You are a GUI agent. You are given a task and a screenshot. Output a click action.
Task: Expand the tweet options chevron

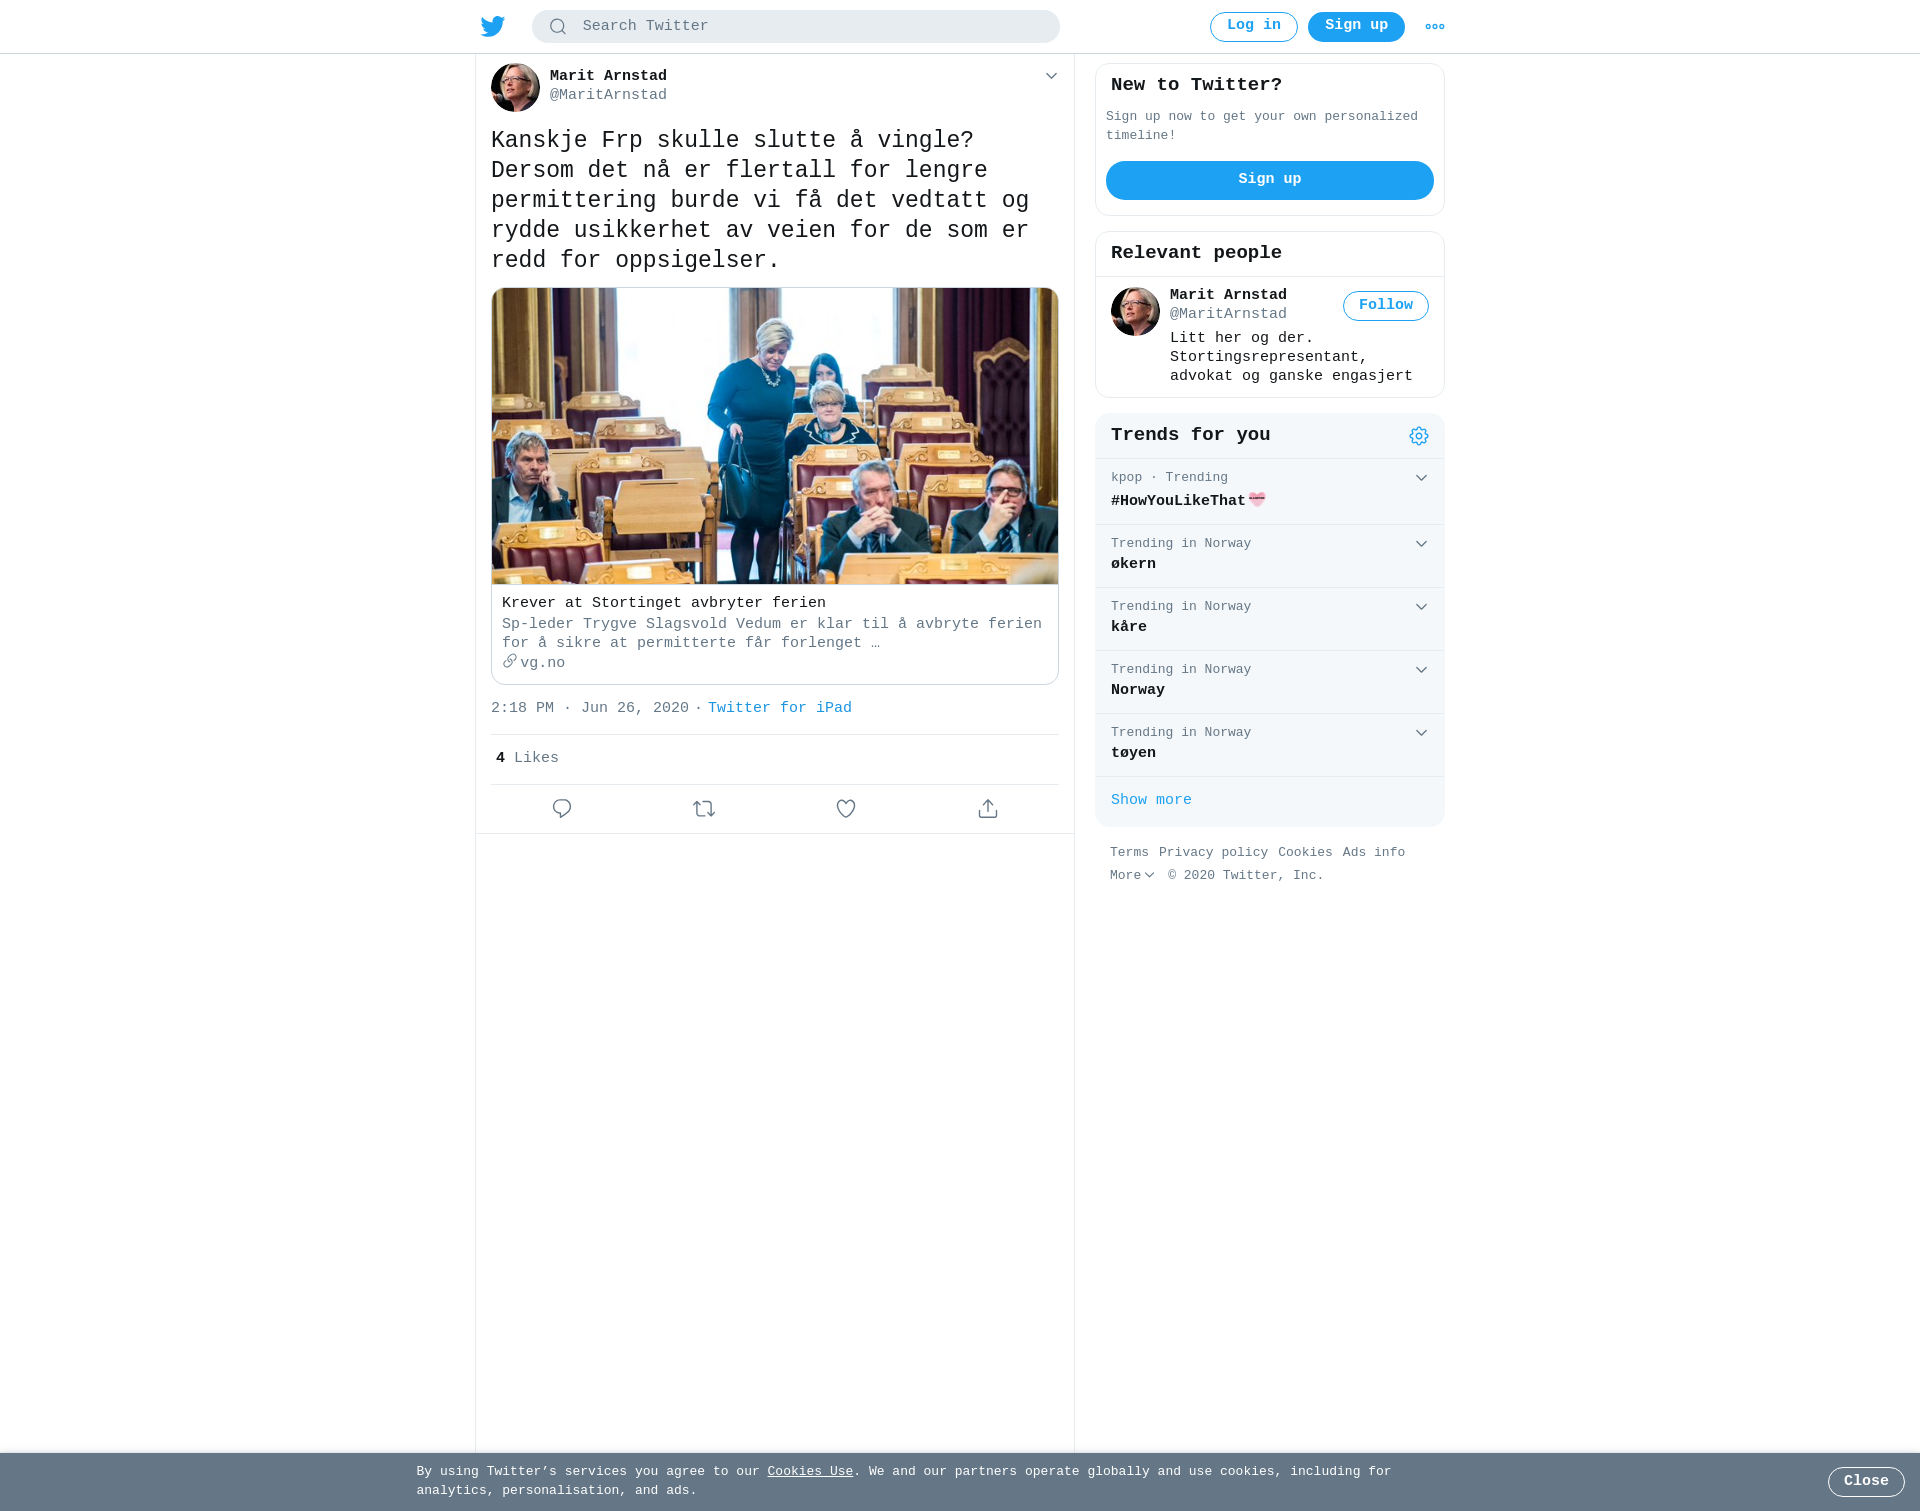click(x=1051, y=76)
